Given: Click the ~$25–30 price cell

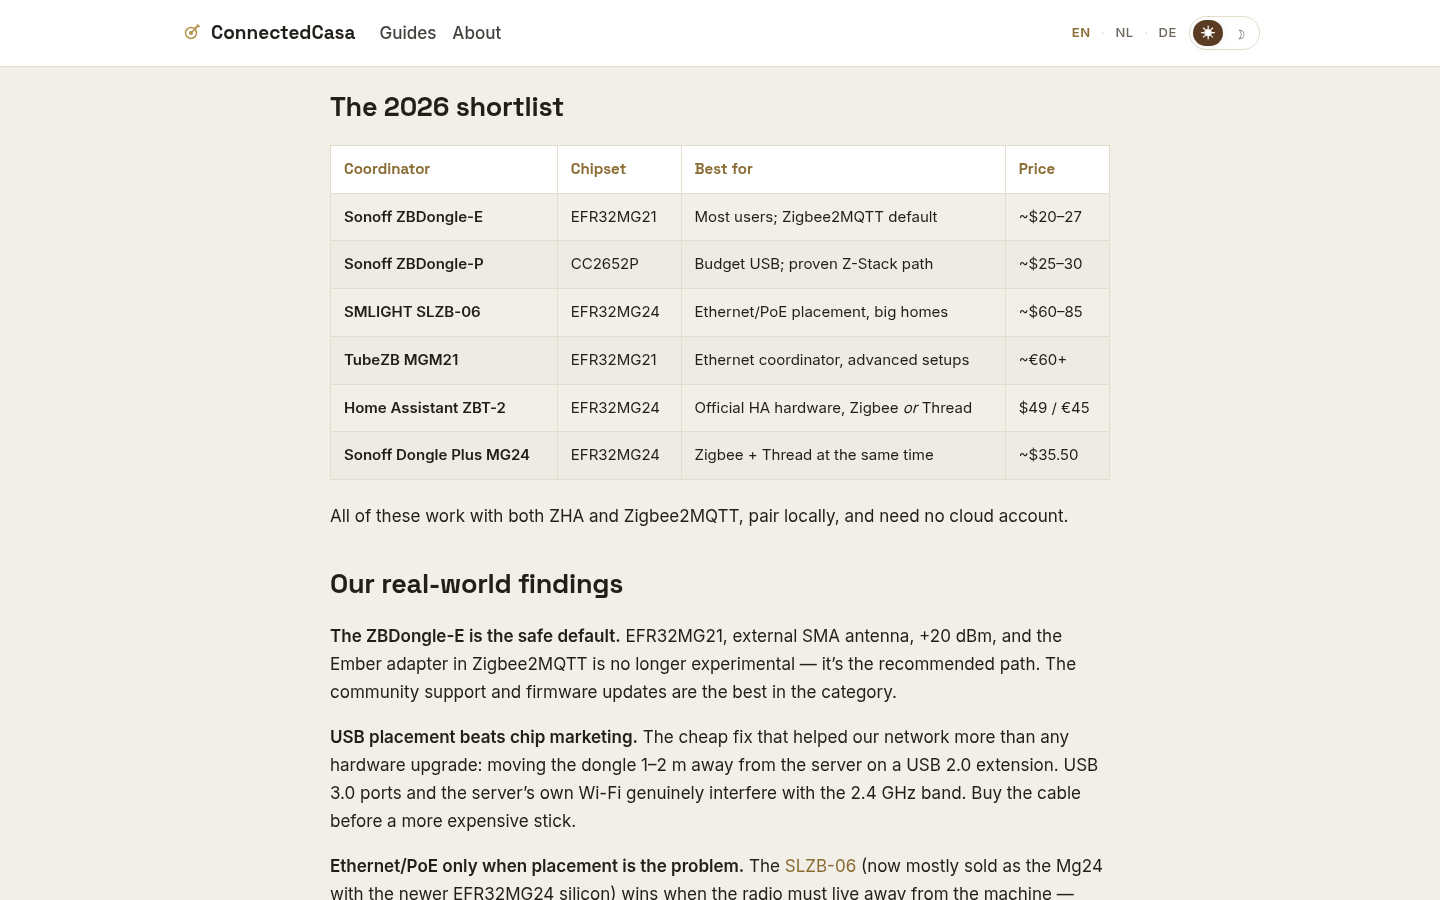Looking at the screenshot, I should click(1057, 264).
